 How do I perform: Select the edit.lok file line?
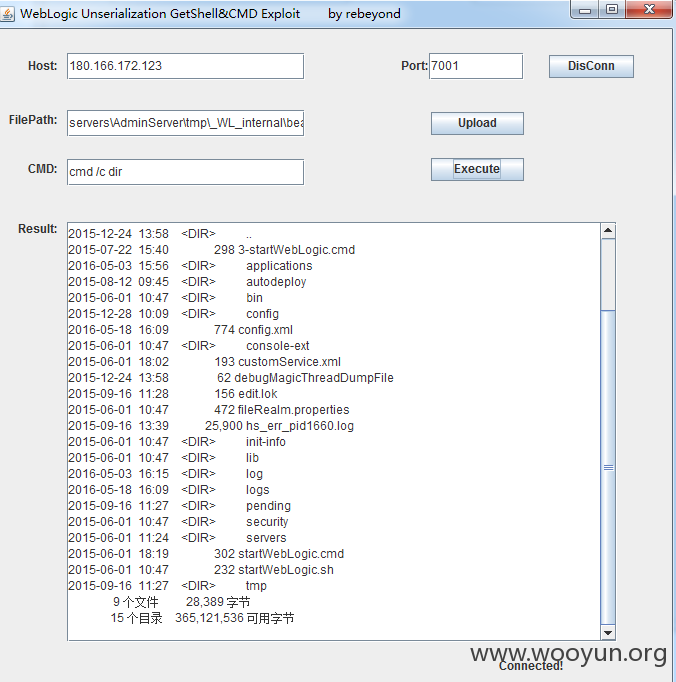point(173,394)
